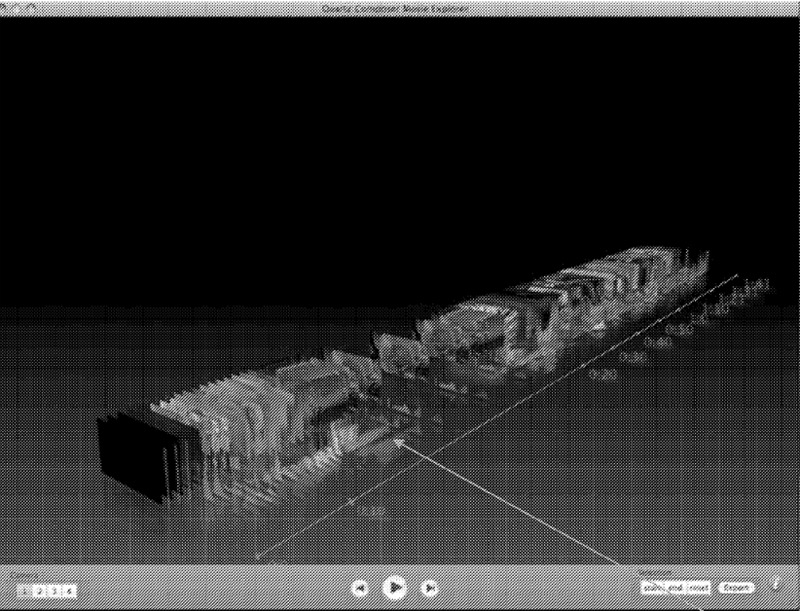
Task: Select camera 2 in the Camera selector
Action: tap(39, 591)
